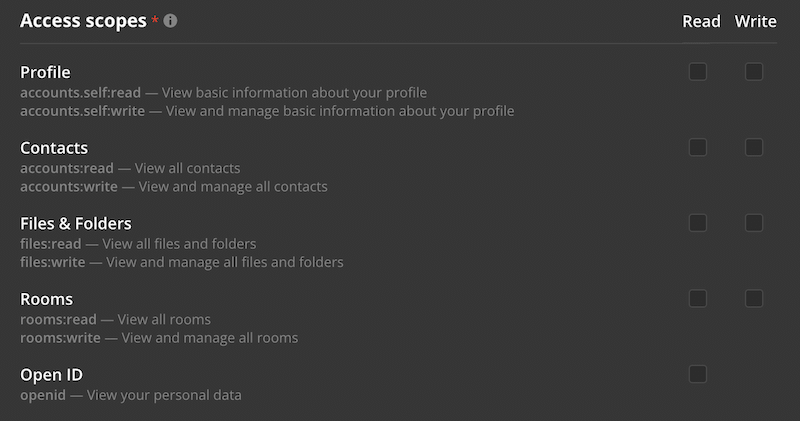Click the Files & Folders section title

[x=76, y=223]
